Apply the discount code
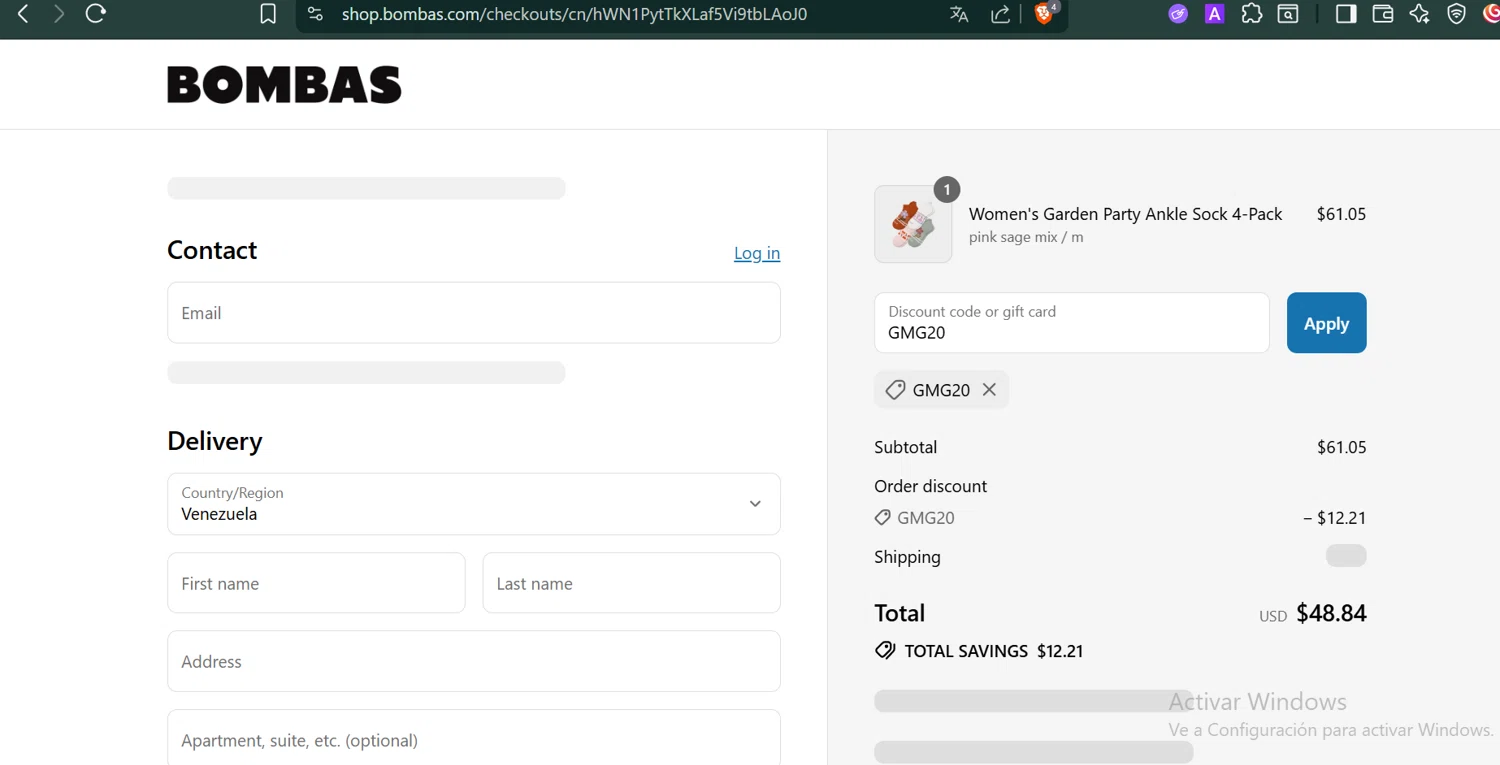This screenshot has width=1500, height=765. (x=1326, y=323)
